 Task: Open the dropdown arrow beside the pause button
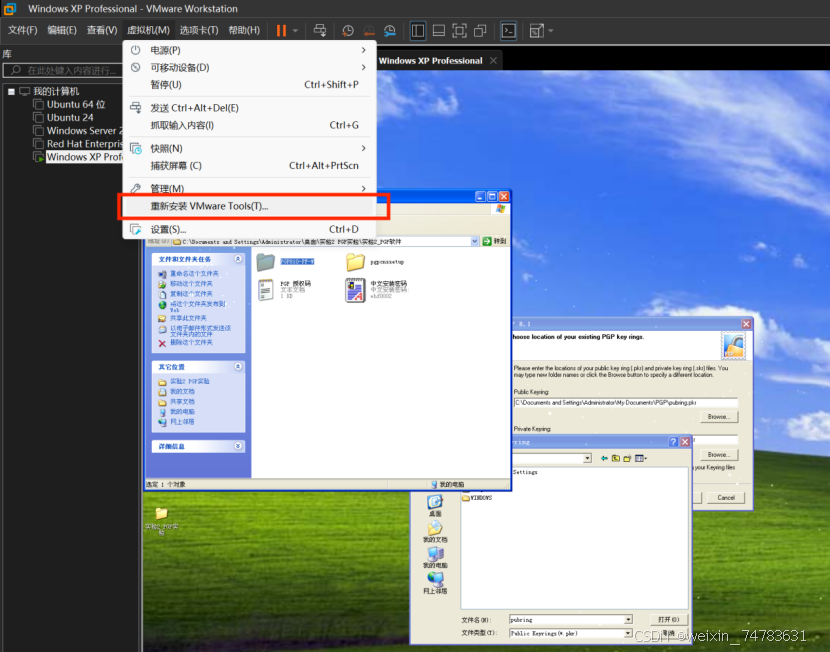click(295, 31)
